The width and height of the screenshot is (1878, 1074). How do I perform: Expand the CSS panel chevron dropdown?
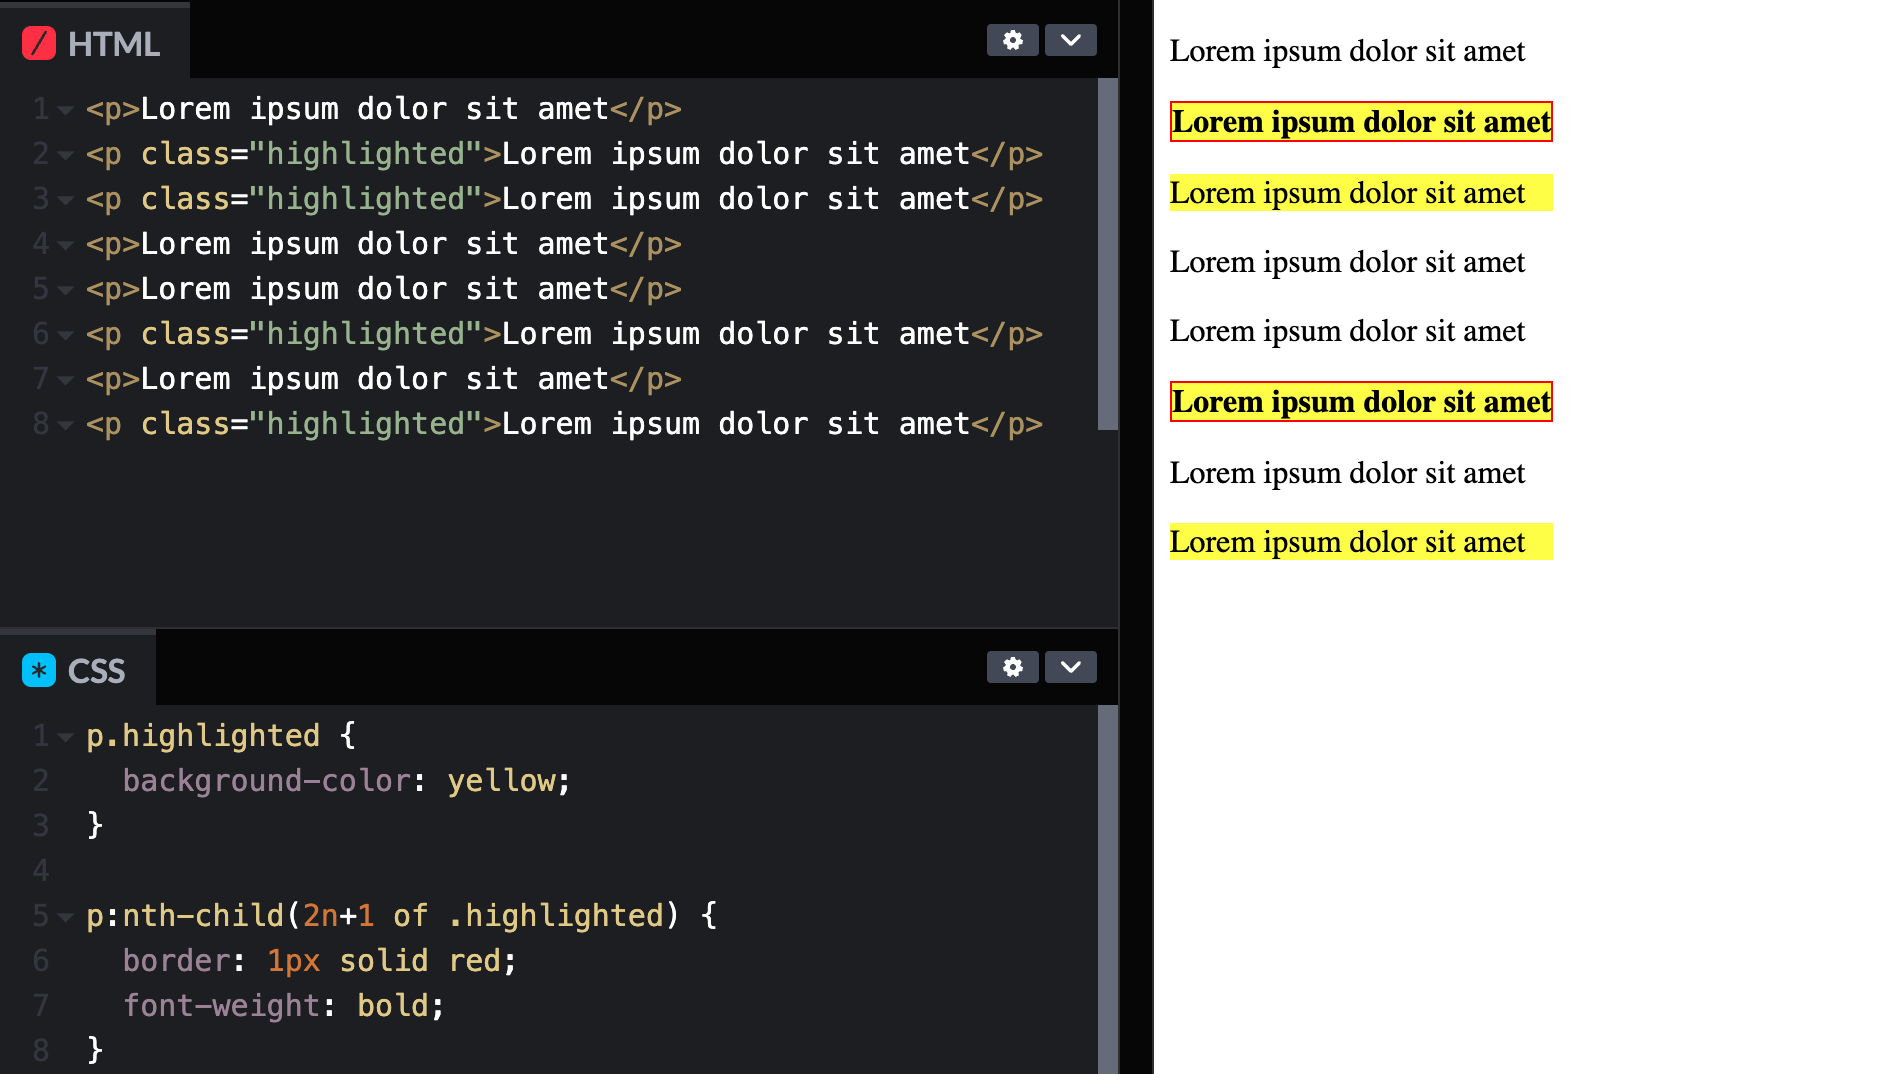pyautogui.click(x=1070, y=667)
